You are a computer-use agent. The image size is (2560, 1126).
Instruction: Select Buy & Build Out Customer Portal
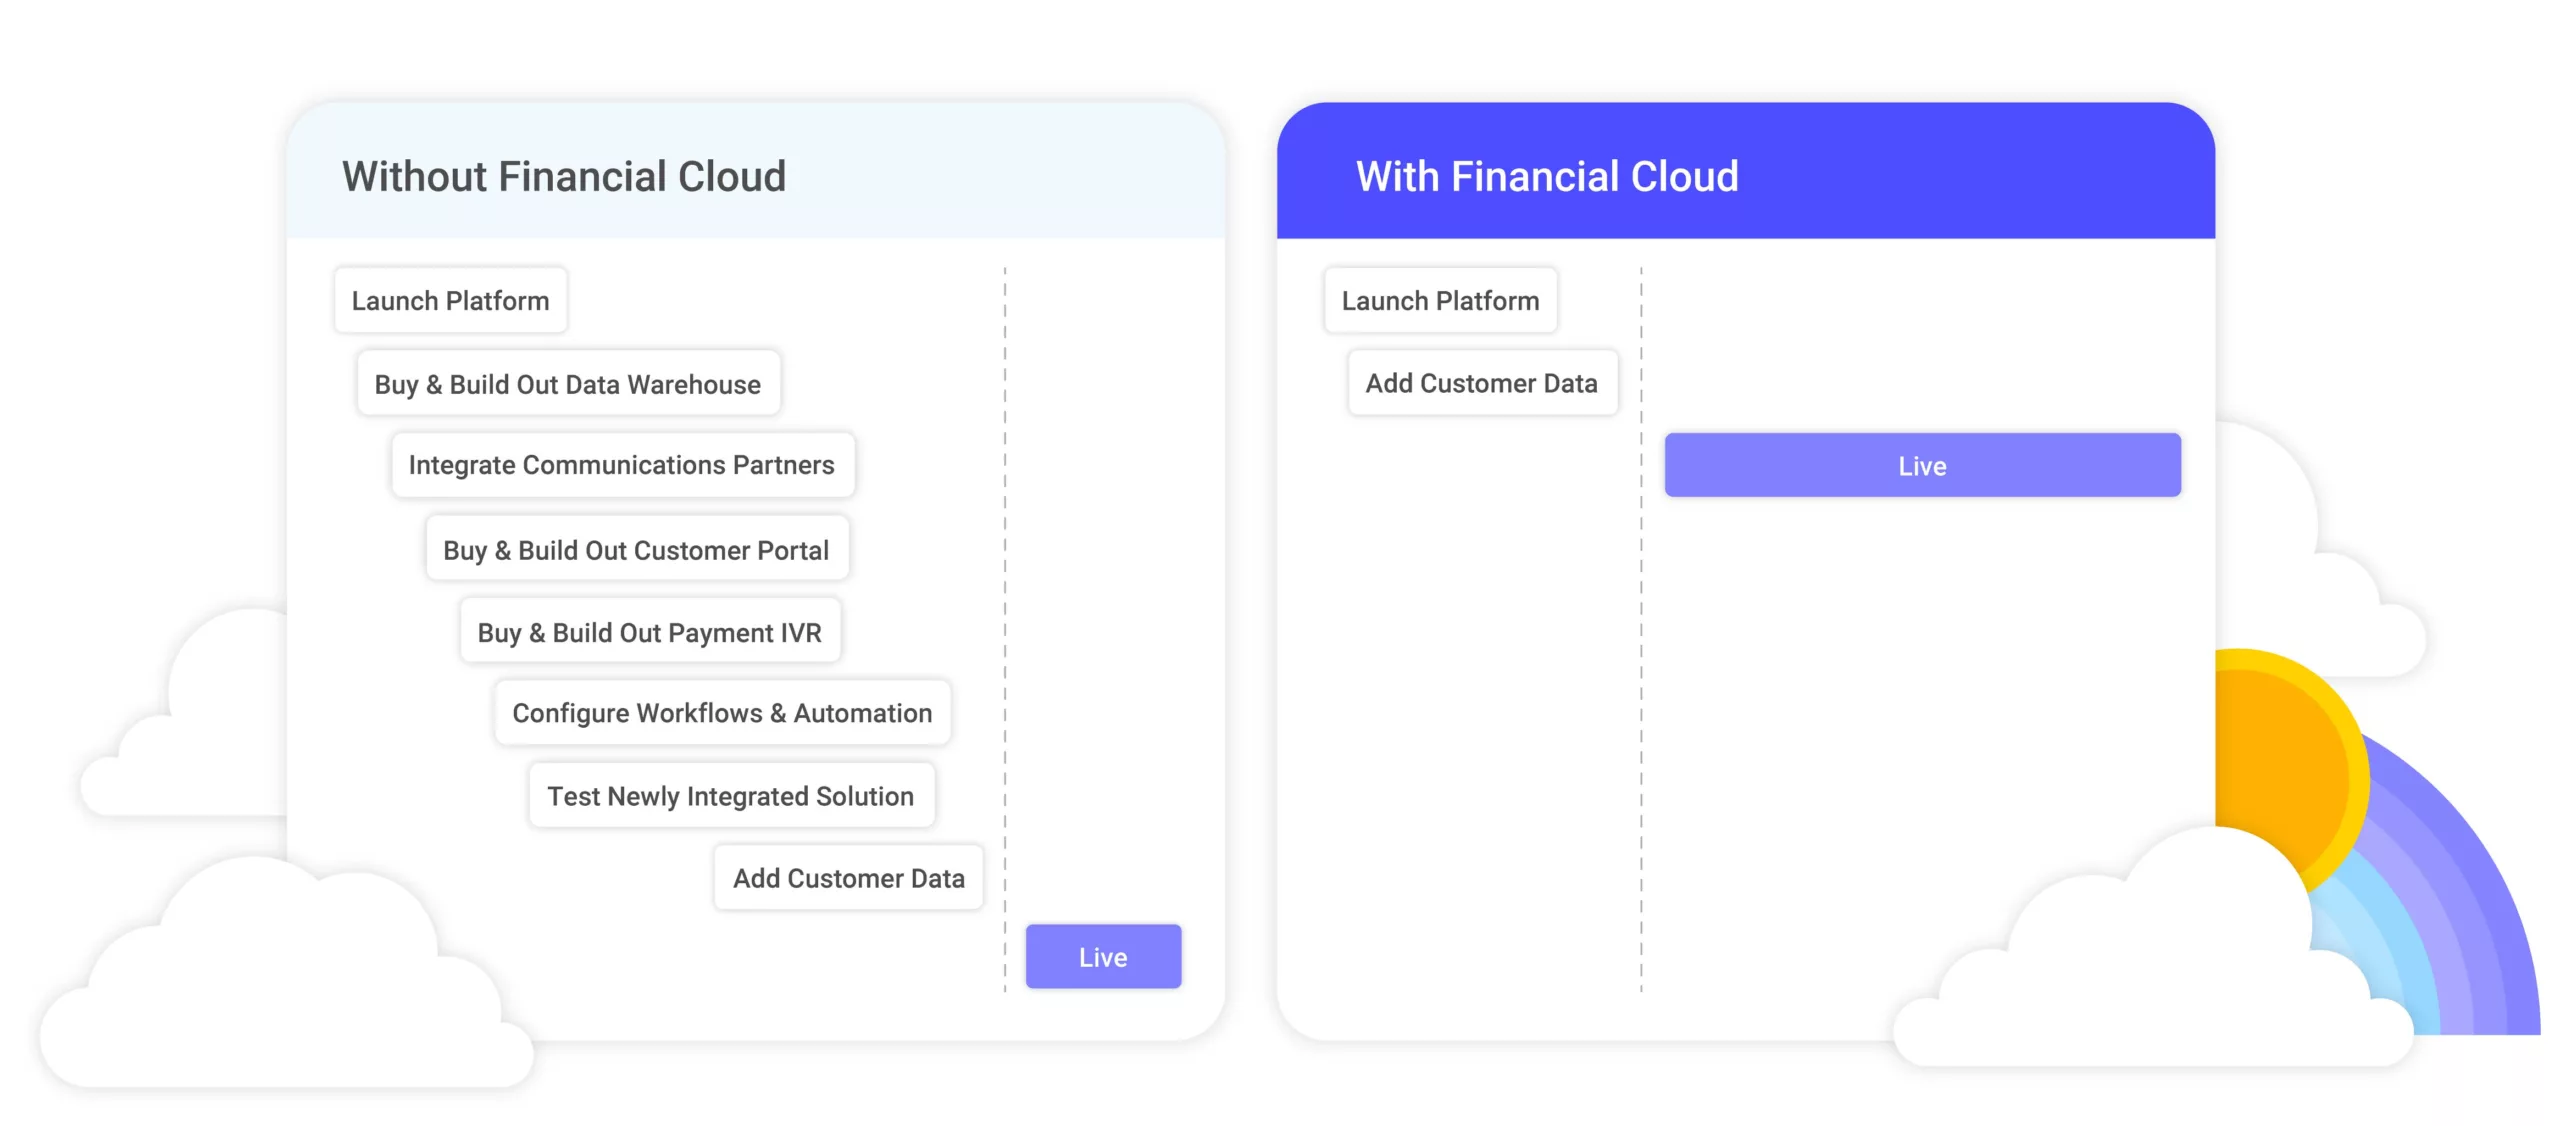tap(636, 549)
